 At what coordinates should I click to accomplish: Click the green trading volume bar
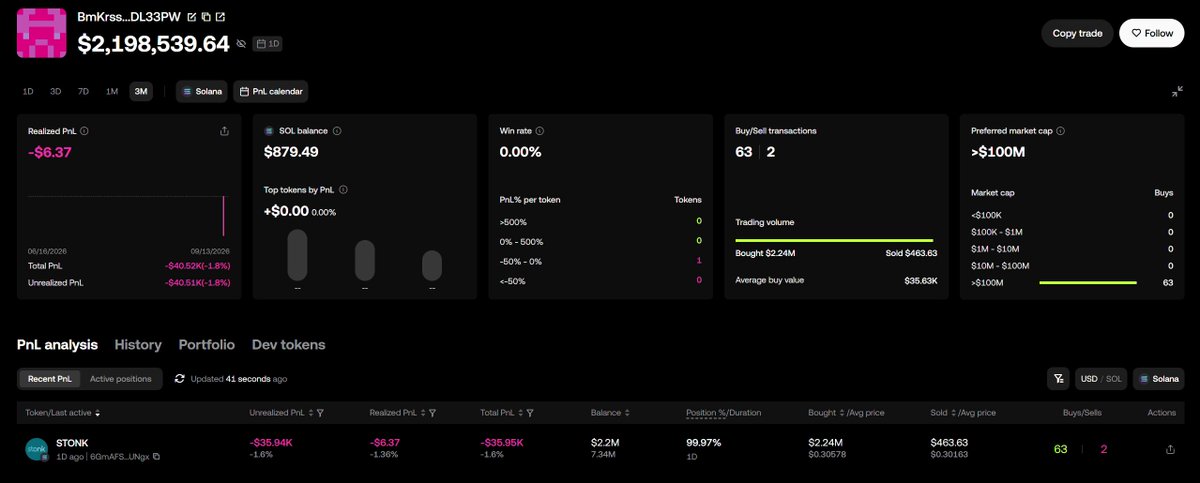[834, 240]
